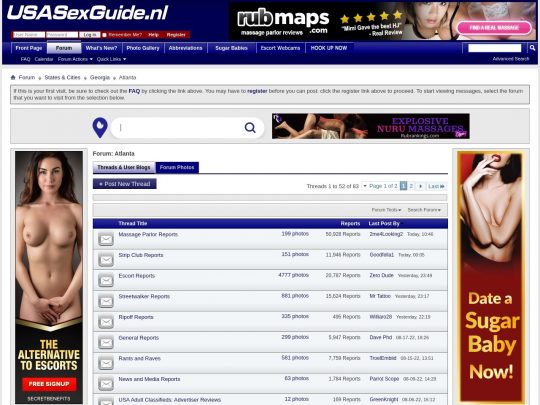Open the Strip Club Reports thread
The image size is (540, 405).
[x=141, y=255]
